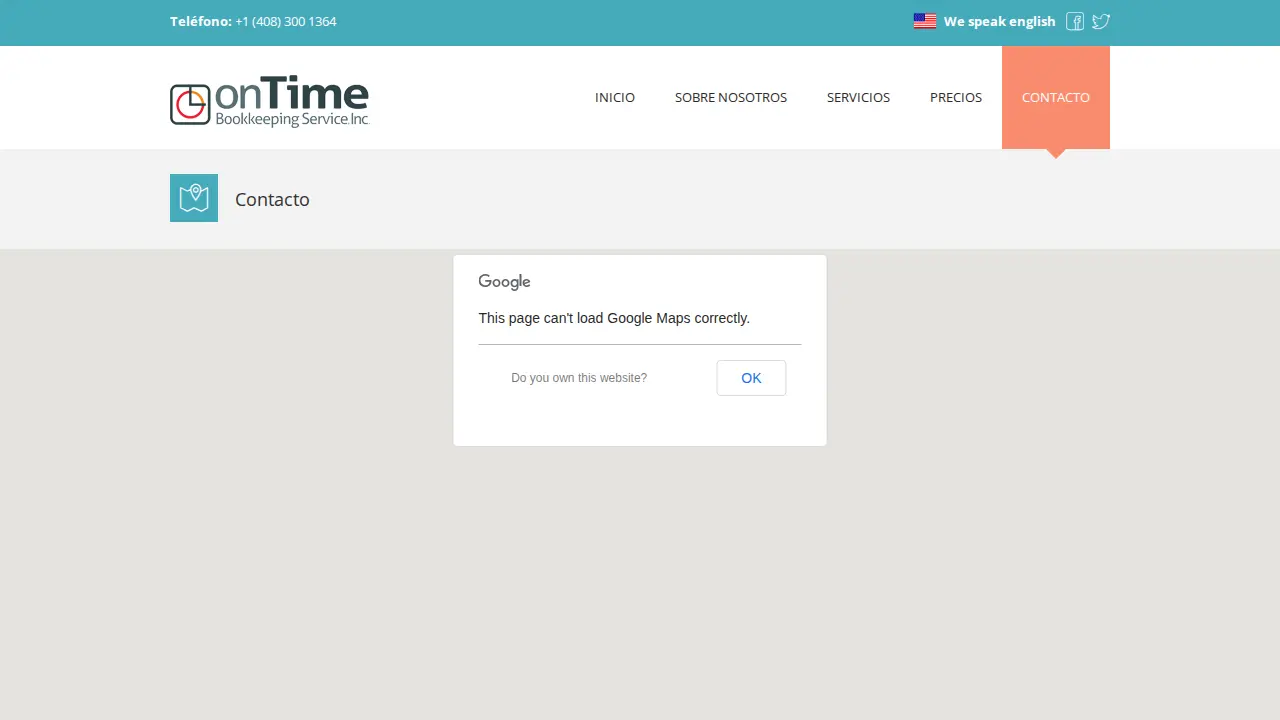Click the Google logo in the dialog
The height and width of the screenshot is (720, 1280).
tap(504, 282)
